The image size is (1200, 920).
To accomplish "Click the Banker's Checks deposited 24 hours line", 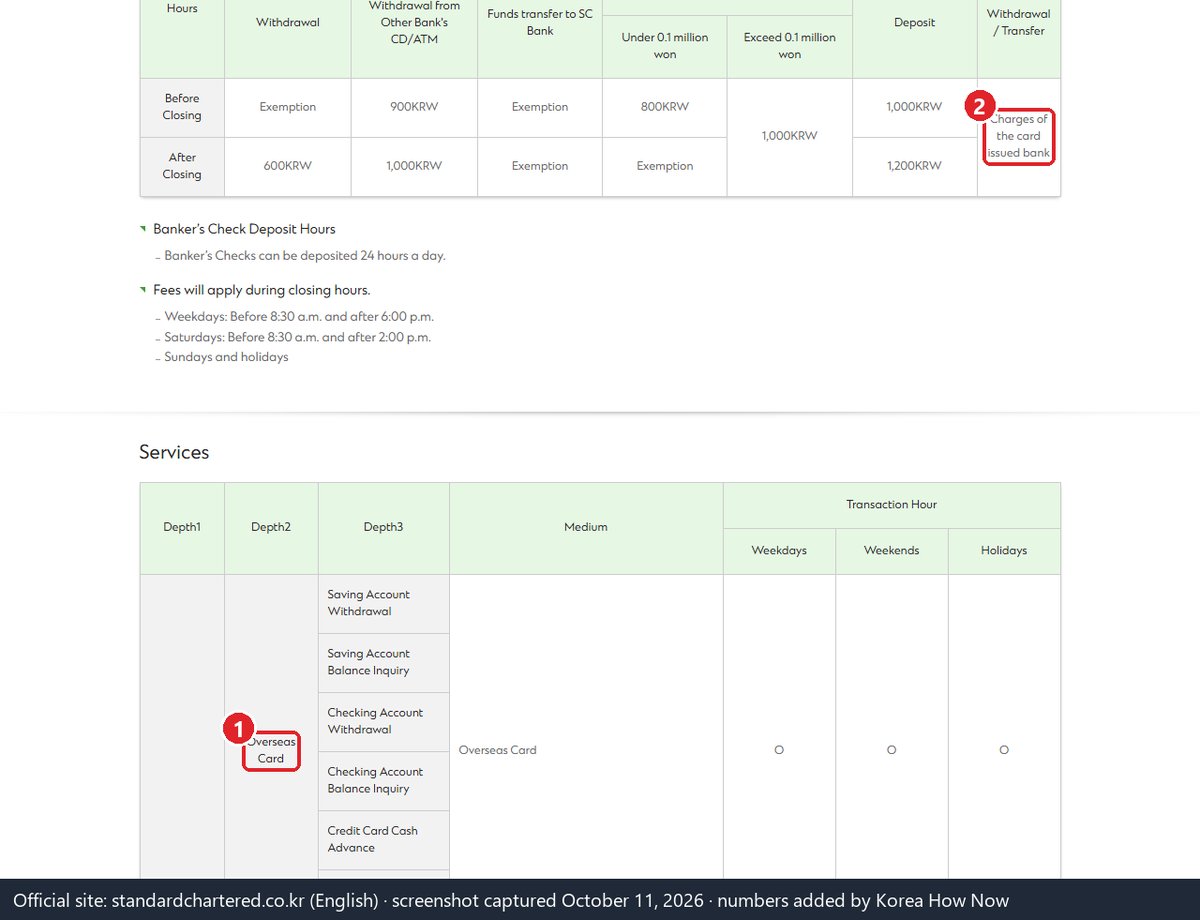I will pyautogui.click(x=305, y=256).
